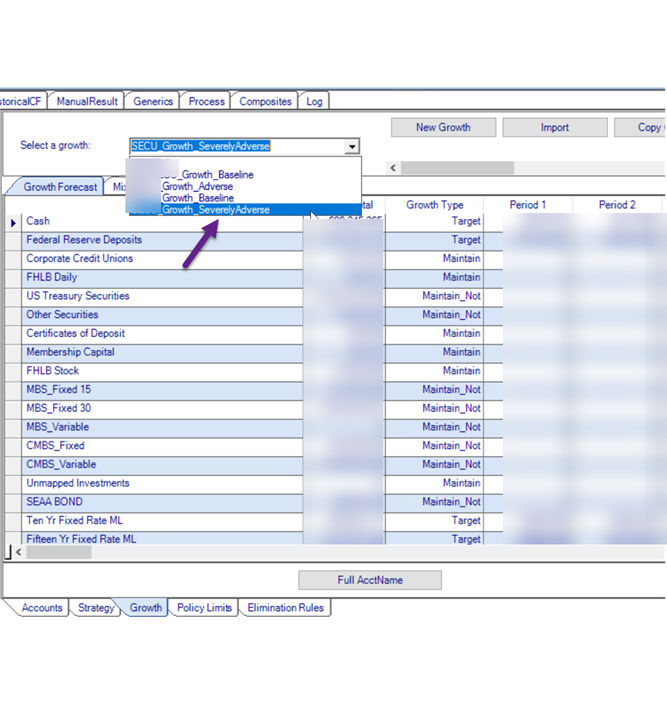Screen dimensions: 667x704
Task: Switch to the ManualResult tab
Action: click(87, 101)
